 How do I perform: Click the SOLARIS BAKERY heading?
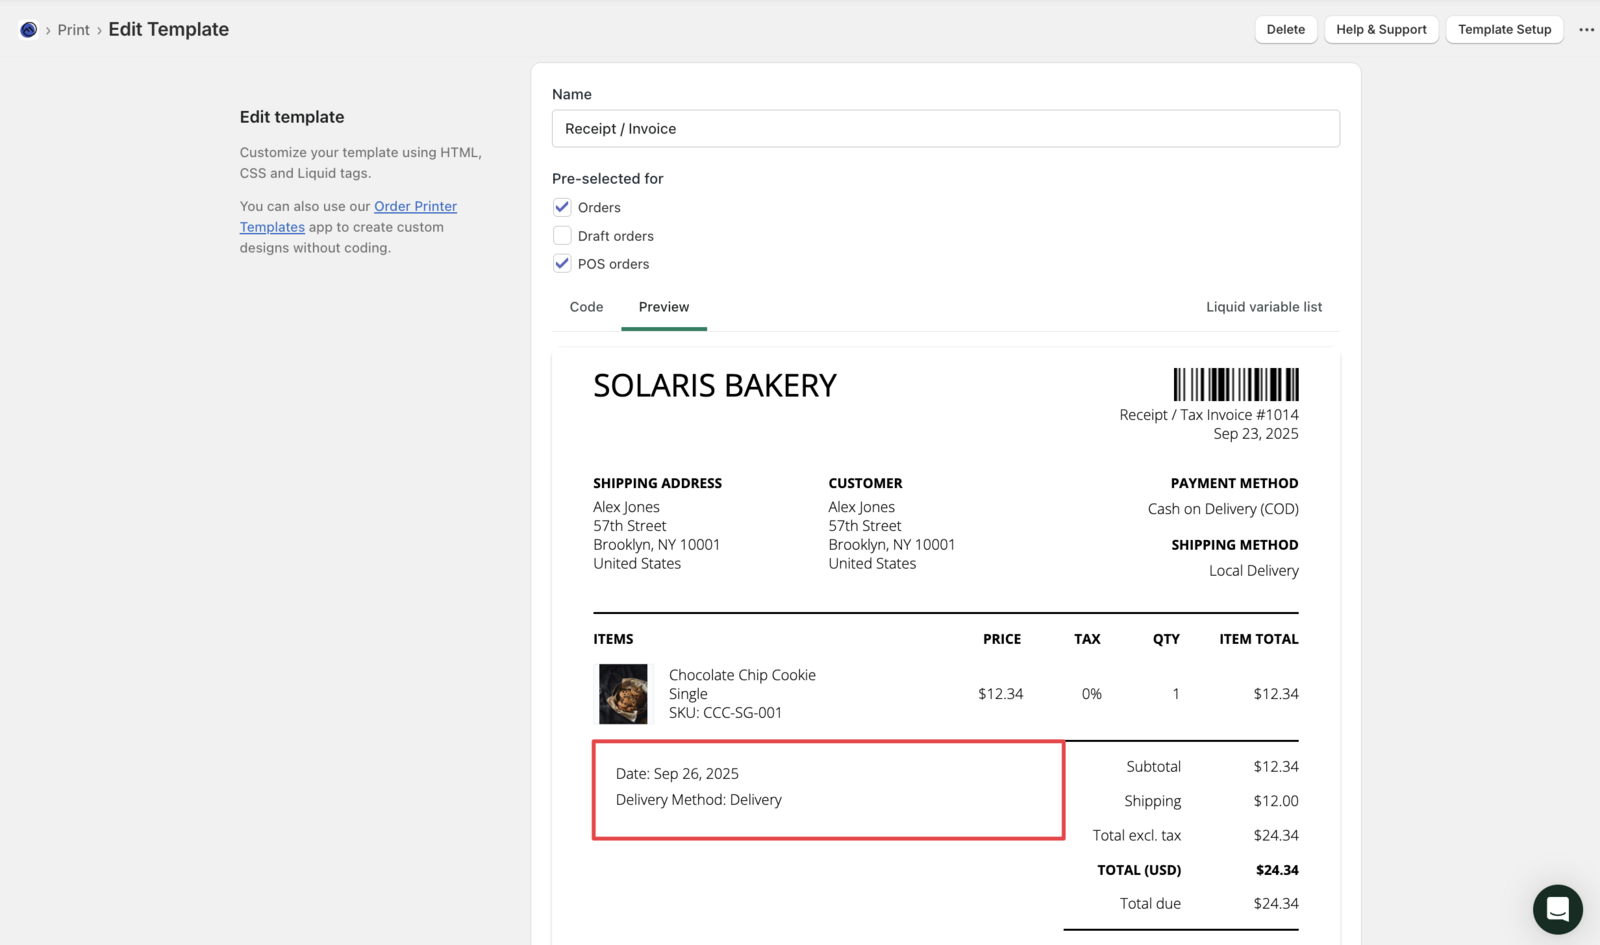715,386
